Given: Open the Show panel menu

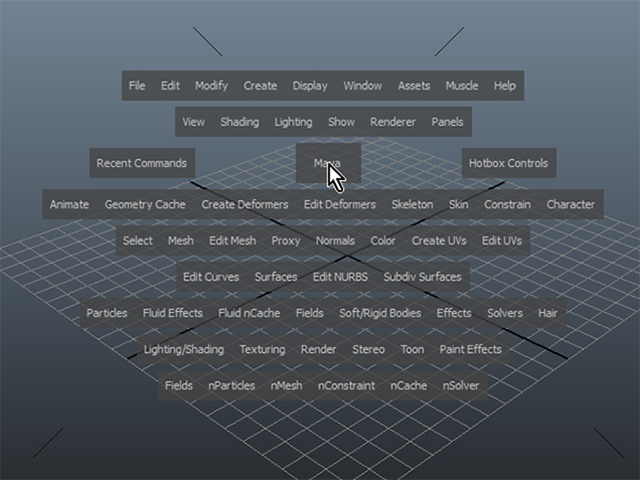Looking at the screenshot, I should [x=342, y=122].
